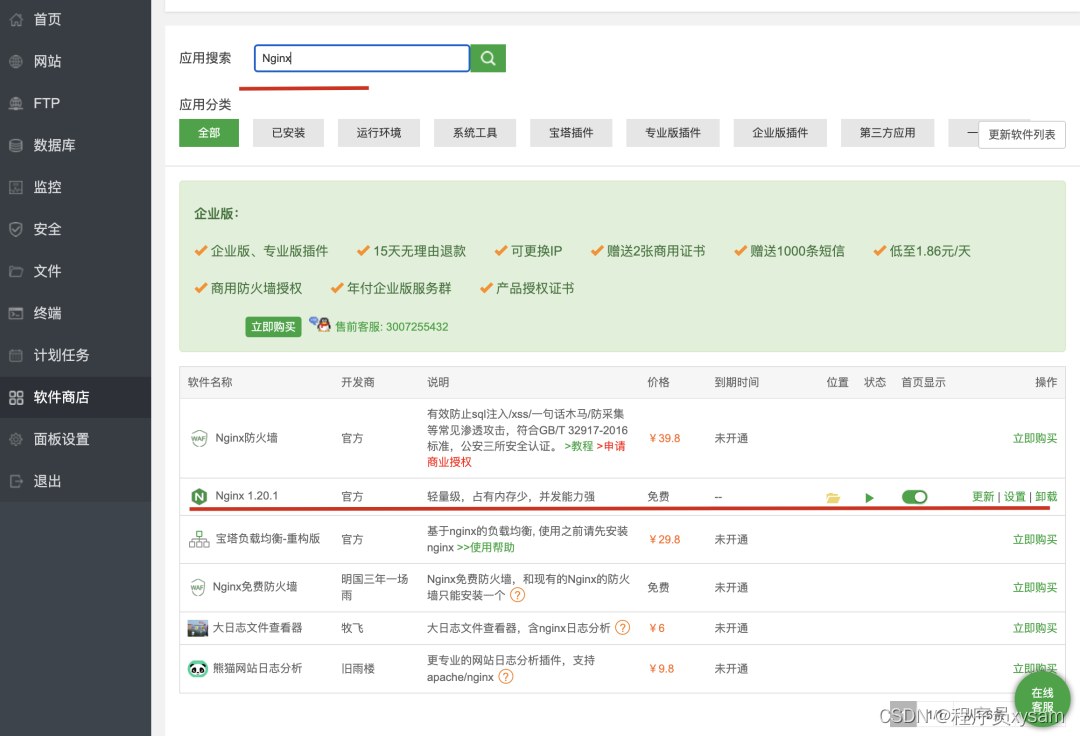Open the 文件 sidebar item
Screen dimensions: 1080x736
tap(75, 271)
